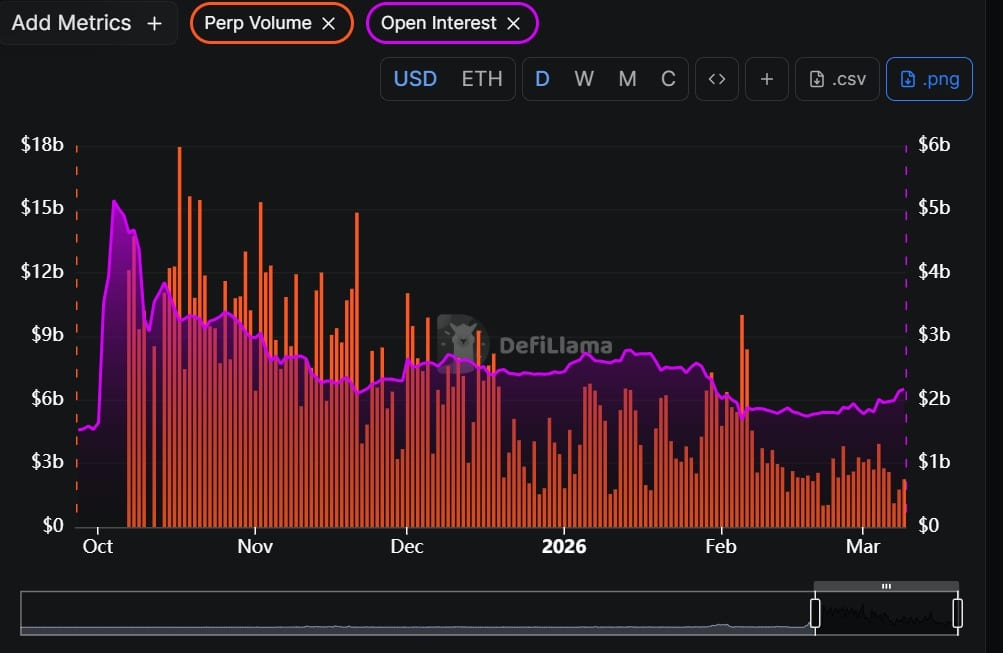
Task: Click the left handle of the range slider
Action: pyautogui.click(x=815, y=610)
